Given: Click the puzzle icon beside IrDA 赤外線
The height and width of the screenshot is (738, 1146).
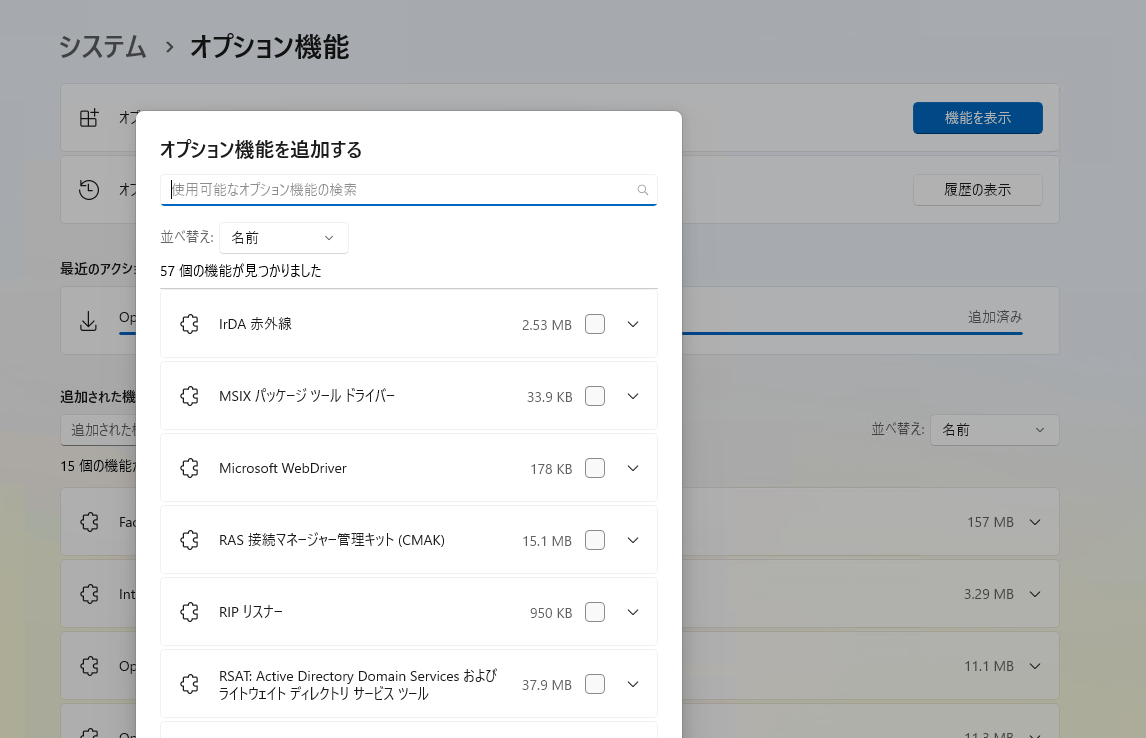Looking at the screenshot, I should click(x=189, y=324).
